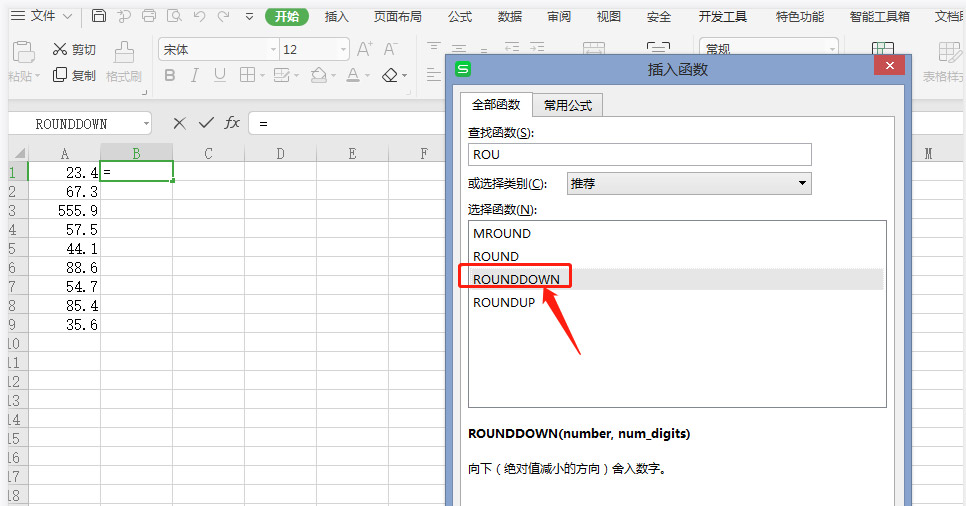
Task: Click the Increase Indent icon
Action: pos(537,47)
